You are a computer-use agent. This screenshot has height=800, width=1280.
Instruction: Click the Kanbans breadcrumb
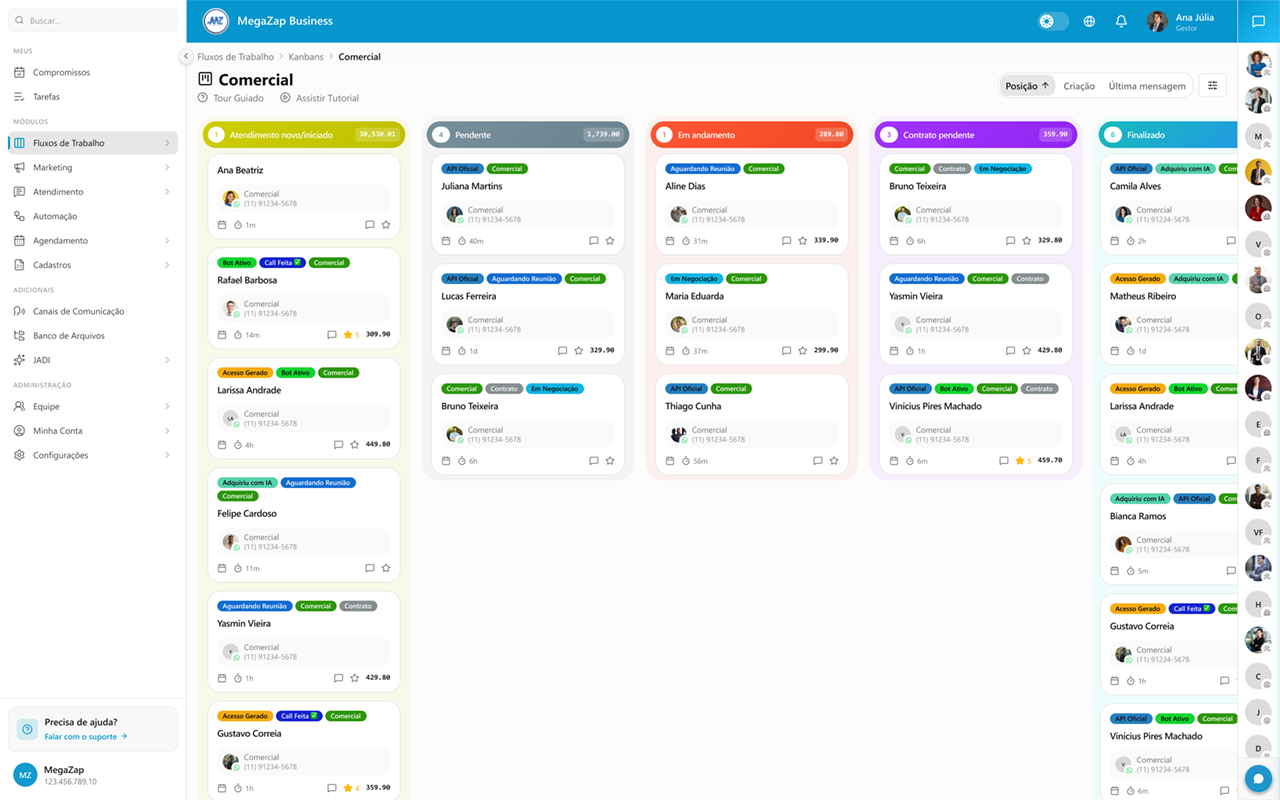(x=306, y=57)
